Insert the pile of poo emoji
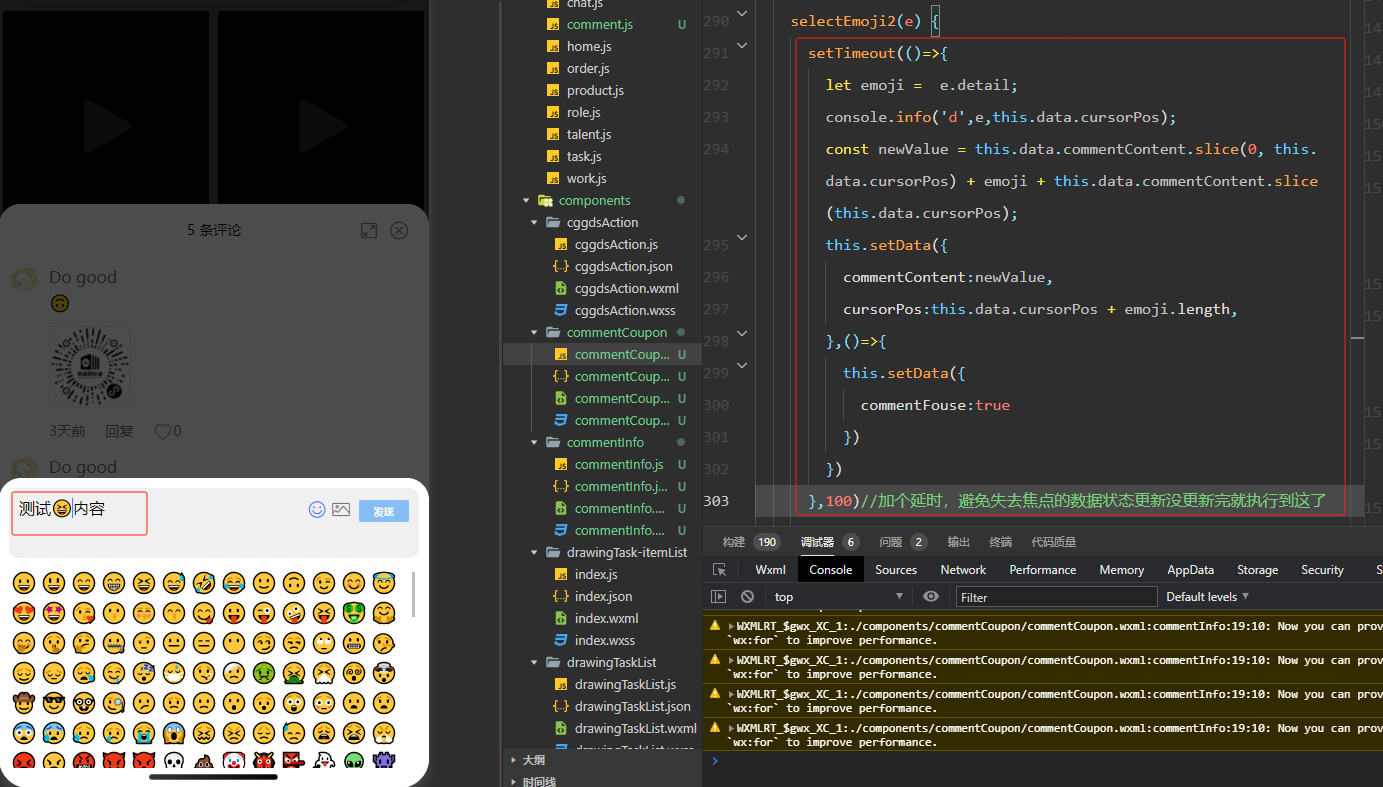Screen dimensions: 1383x787 point(204,761)
